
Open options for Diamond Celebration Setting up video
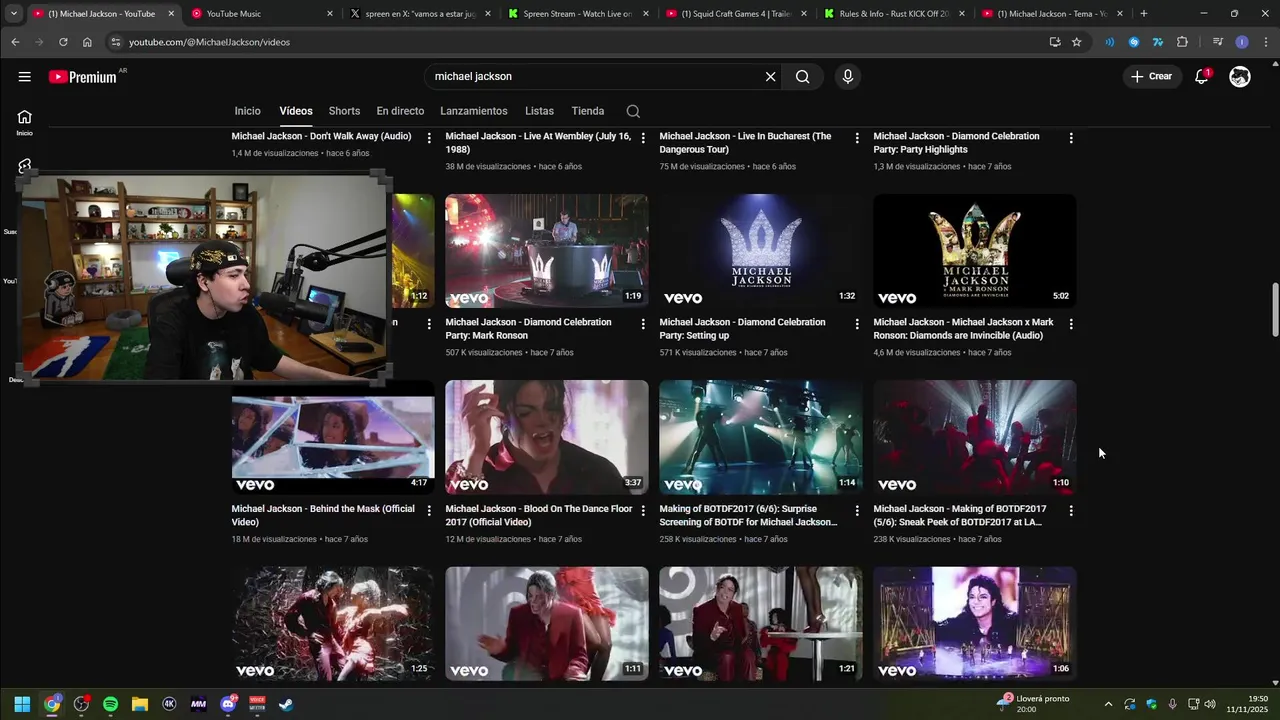857,324
